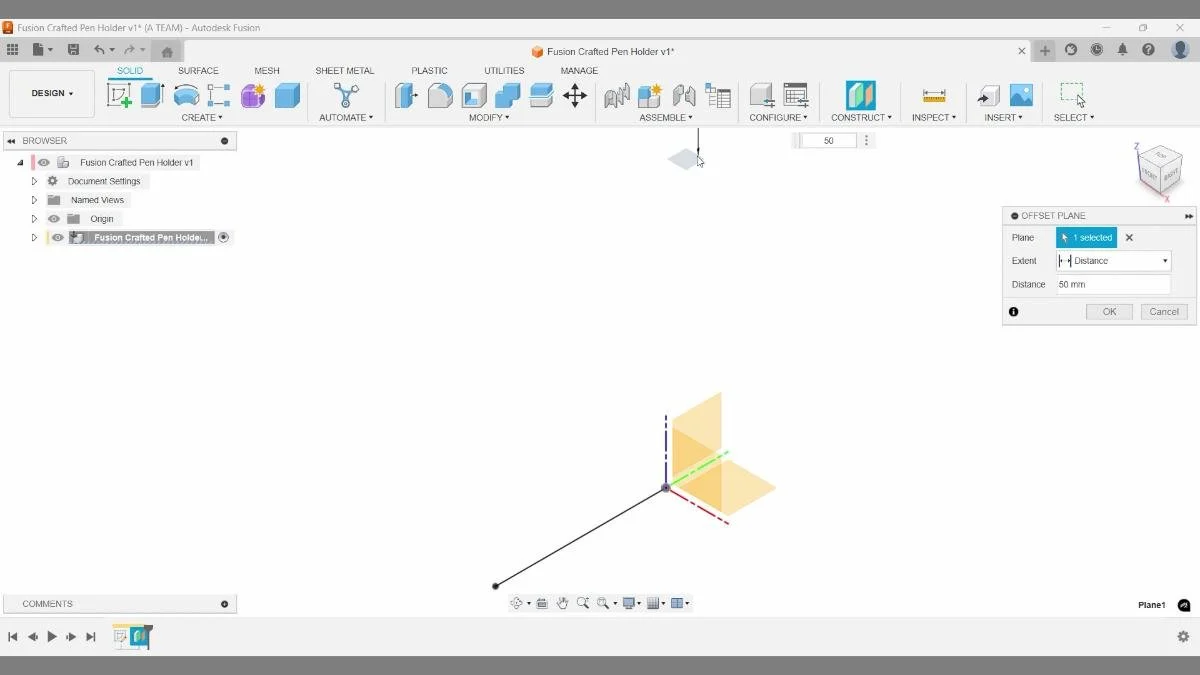The height and width of the screenshot is (675, 1200).
Task: Click OK in the Offset Plane dialog
Action: 1108,311
